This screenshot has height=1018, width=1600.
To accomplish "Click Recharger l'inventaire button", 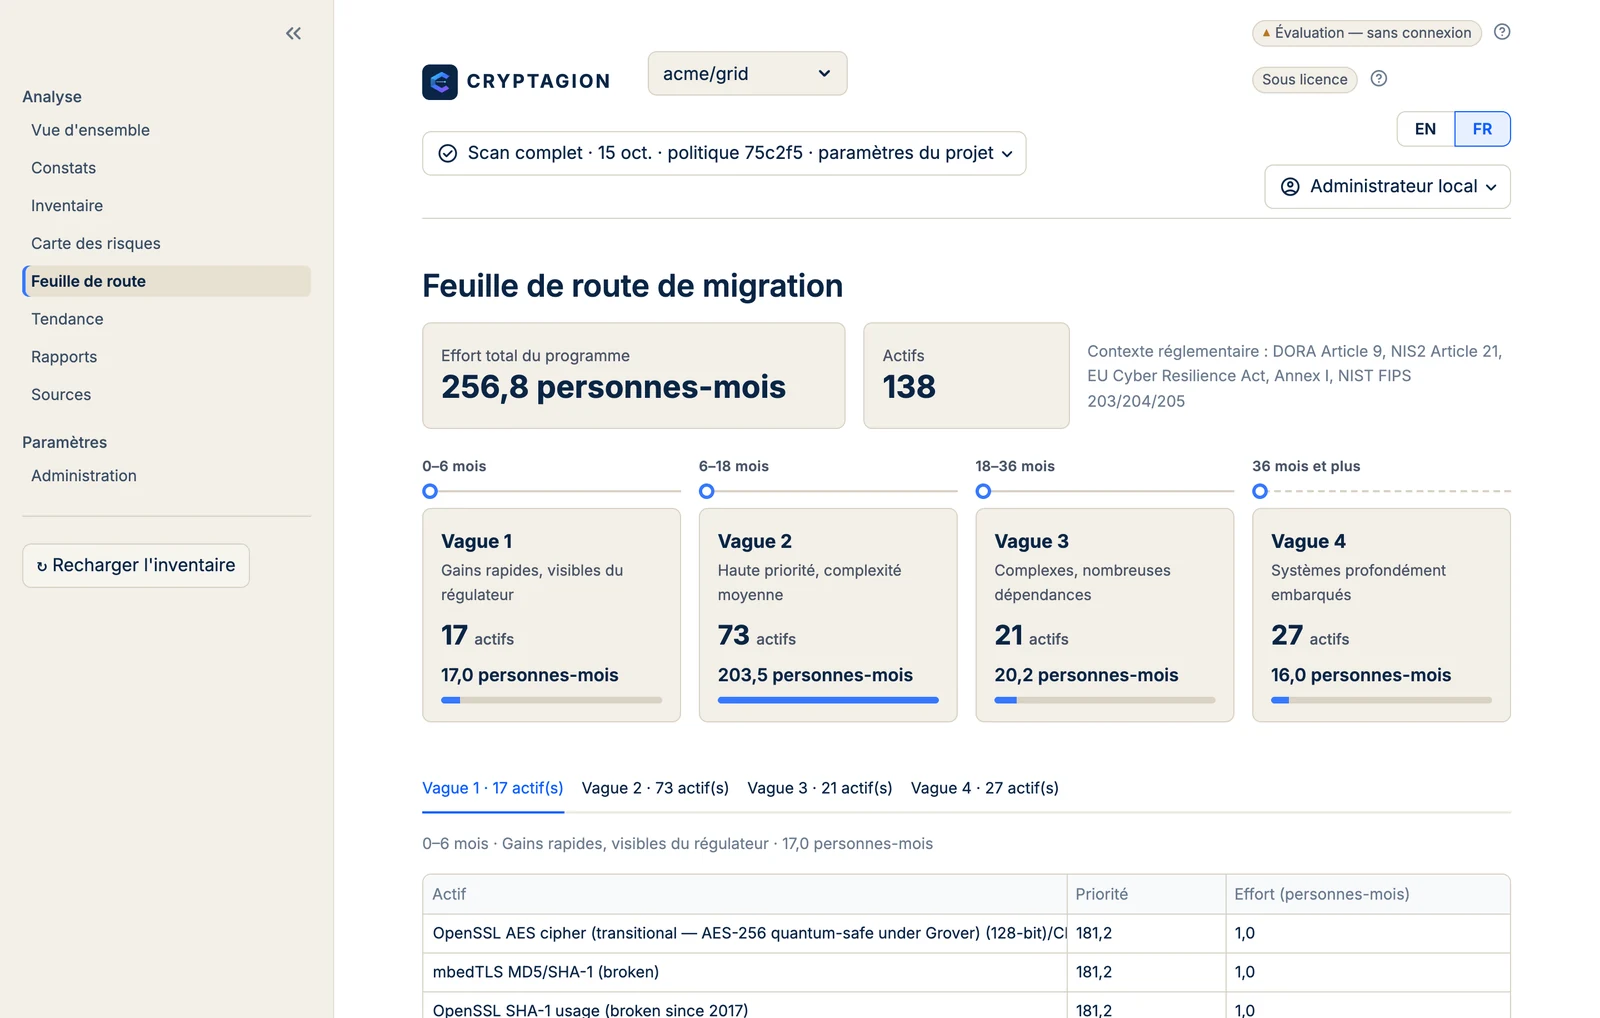I will click(x=136, y=566).
